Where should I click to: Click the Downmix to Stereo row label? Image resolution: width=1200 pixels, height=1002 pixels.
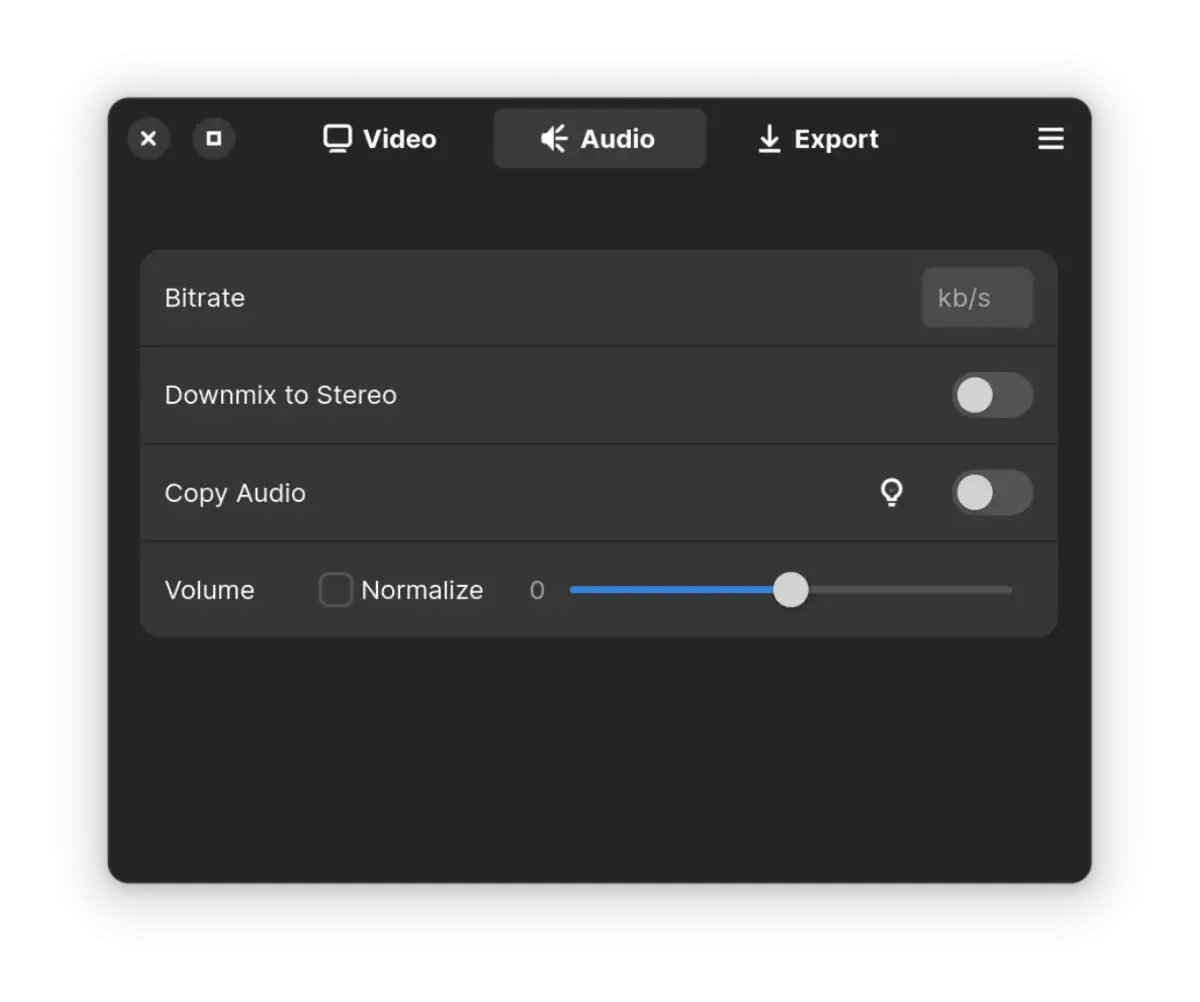281,395
